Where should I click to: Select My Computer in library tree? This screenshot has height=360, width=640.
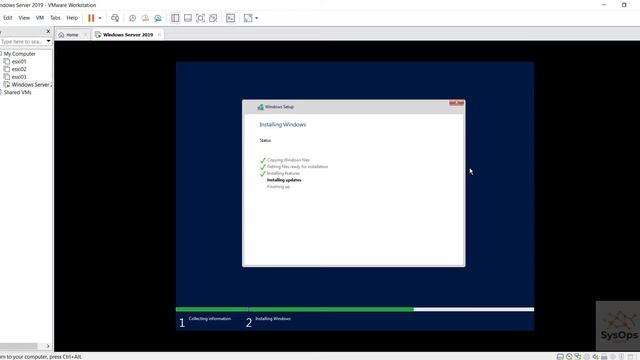click(20, 53)
